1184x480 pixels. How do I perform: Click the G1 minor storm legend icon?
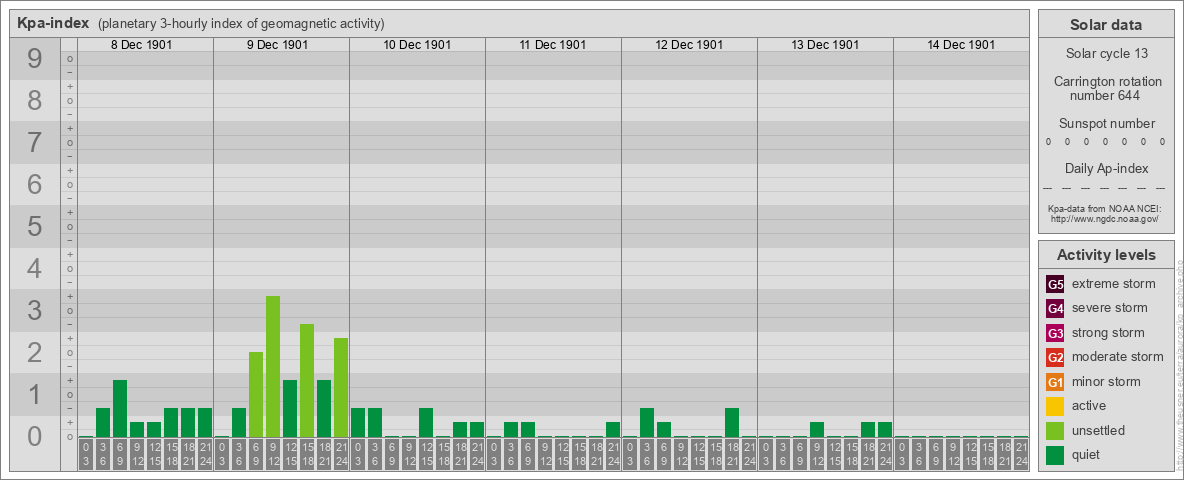[1055, 382]
